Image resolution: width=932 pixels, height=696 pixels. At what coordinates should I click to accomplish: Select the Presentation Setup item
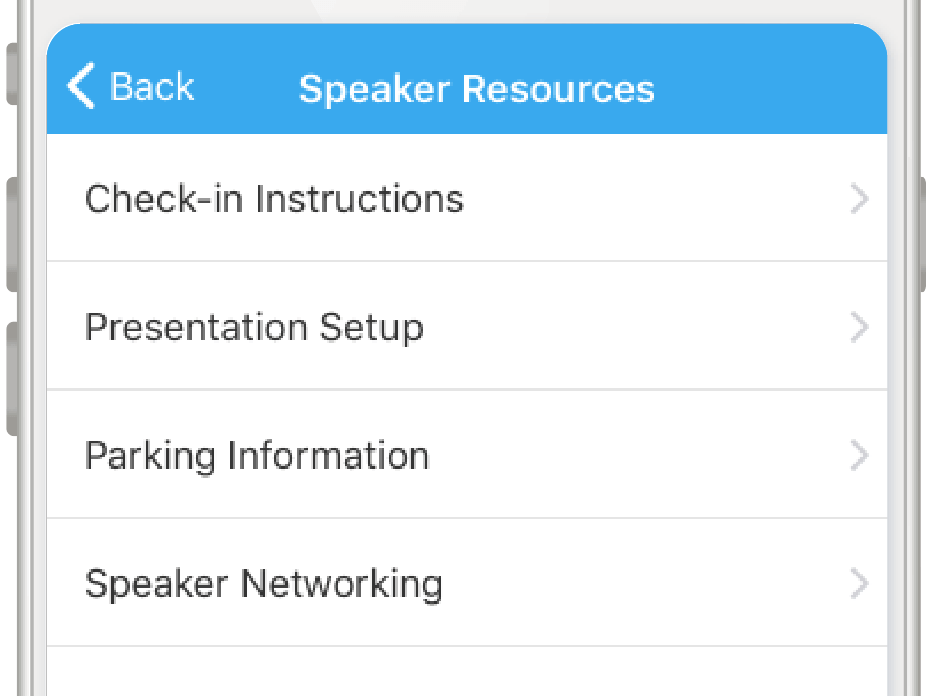[254, 327]
